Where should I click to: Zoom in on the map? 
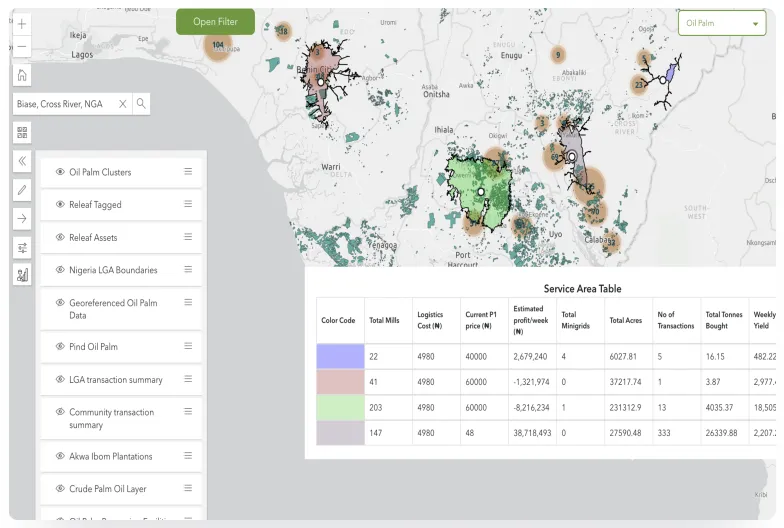(22, 24)
